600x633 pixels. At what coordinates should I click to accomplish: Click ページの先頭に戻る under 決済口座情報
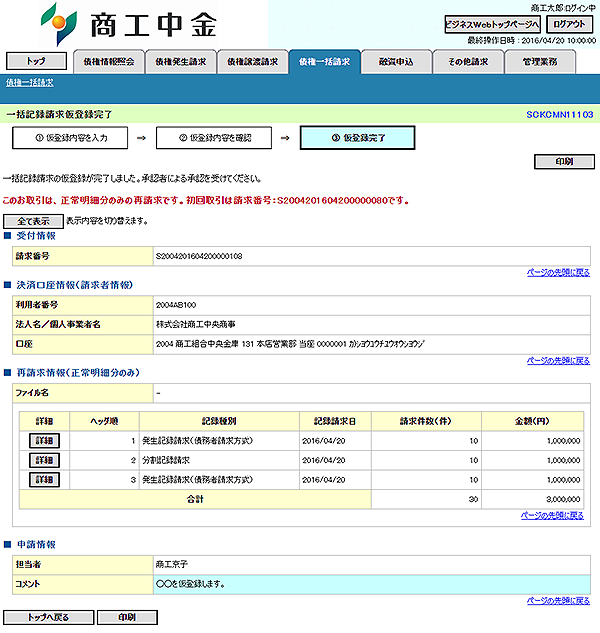click(558, 361)
